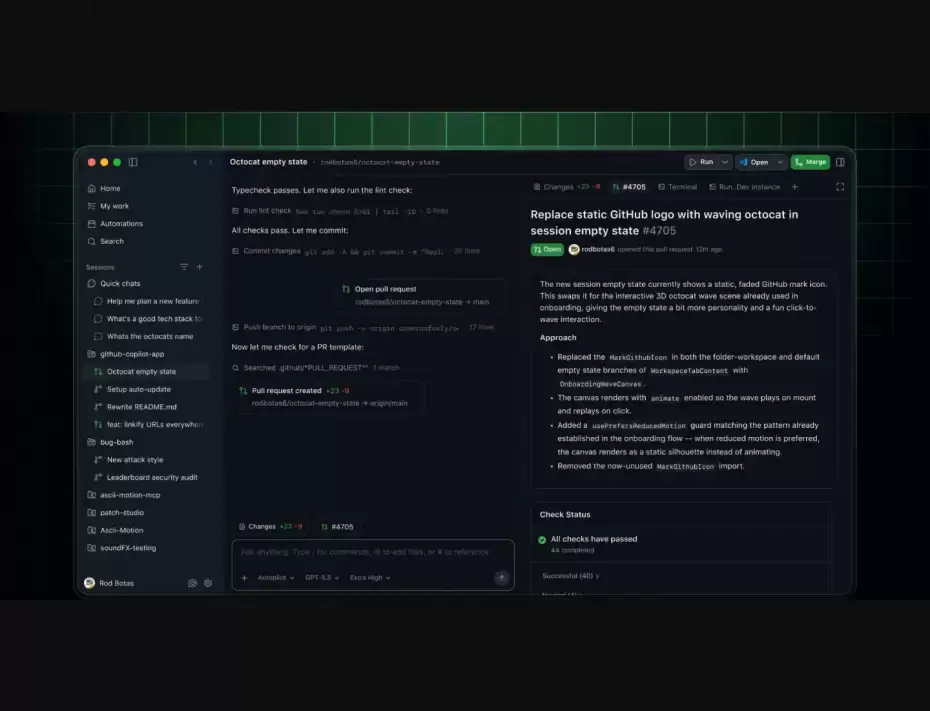
Task: Open My work in the sidebar
Action: pos(114,206)
